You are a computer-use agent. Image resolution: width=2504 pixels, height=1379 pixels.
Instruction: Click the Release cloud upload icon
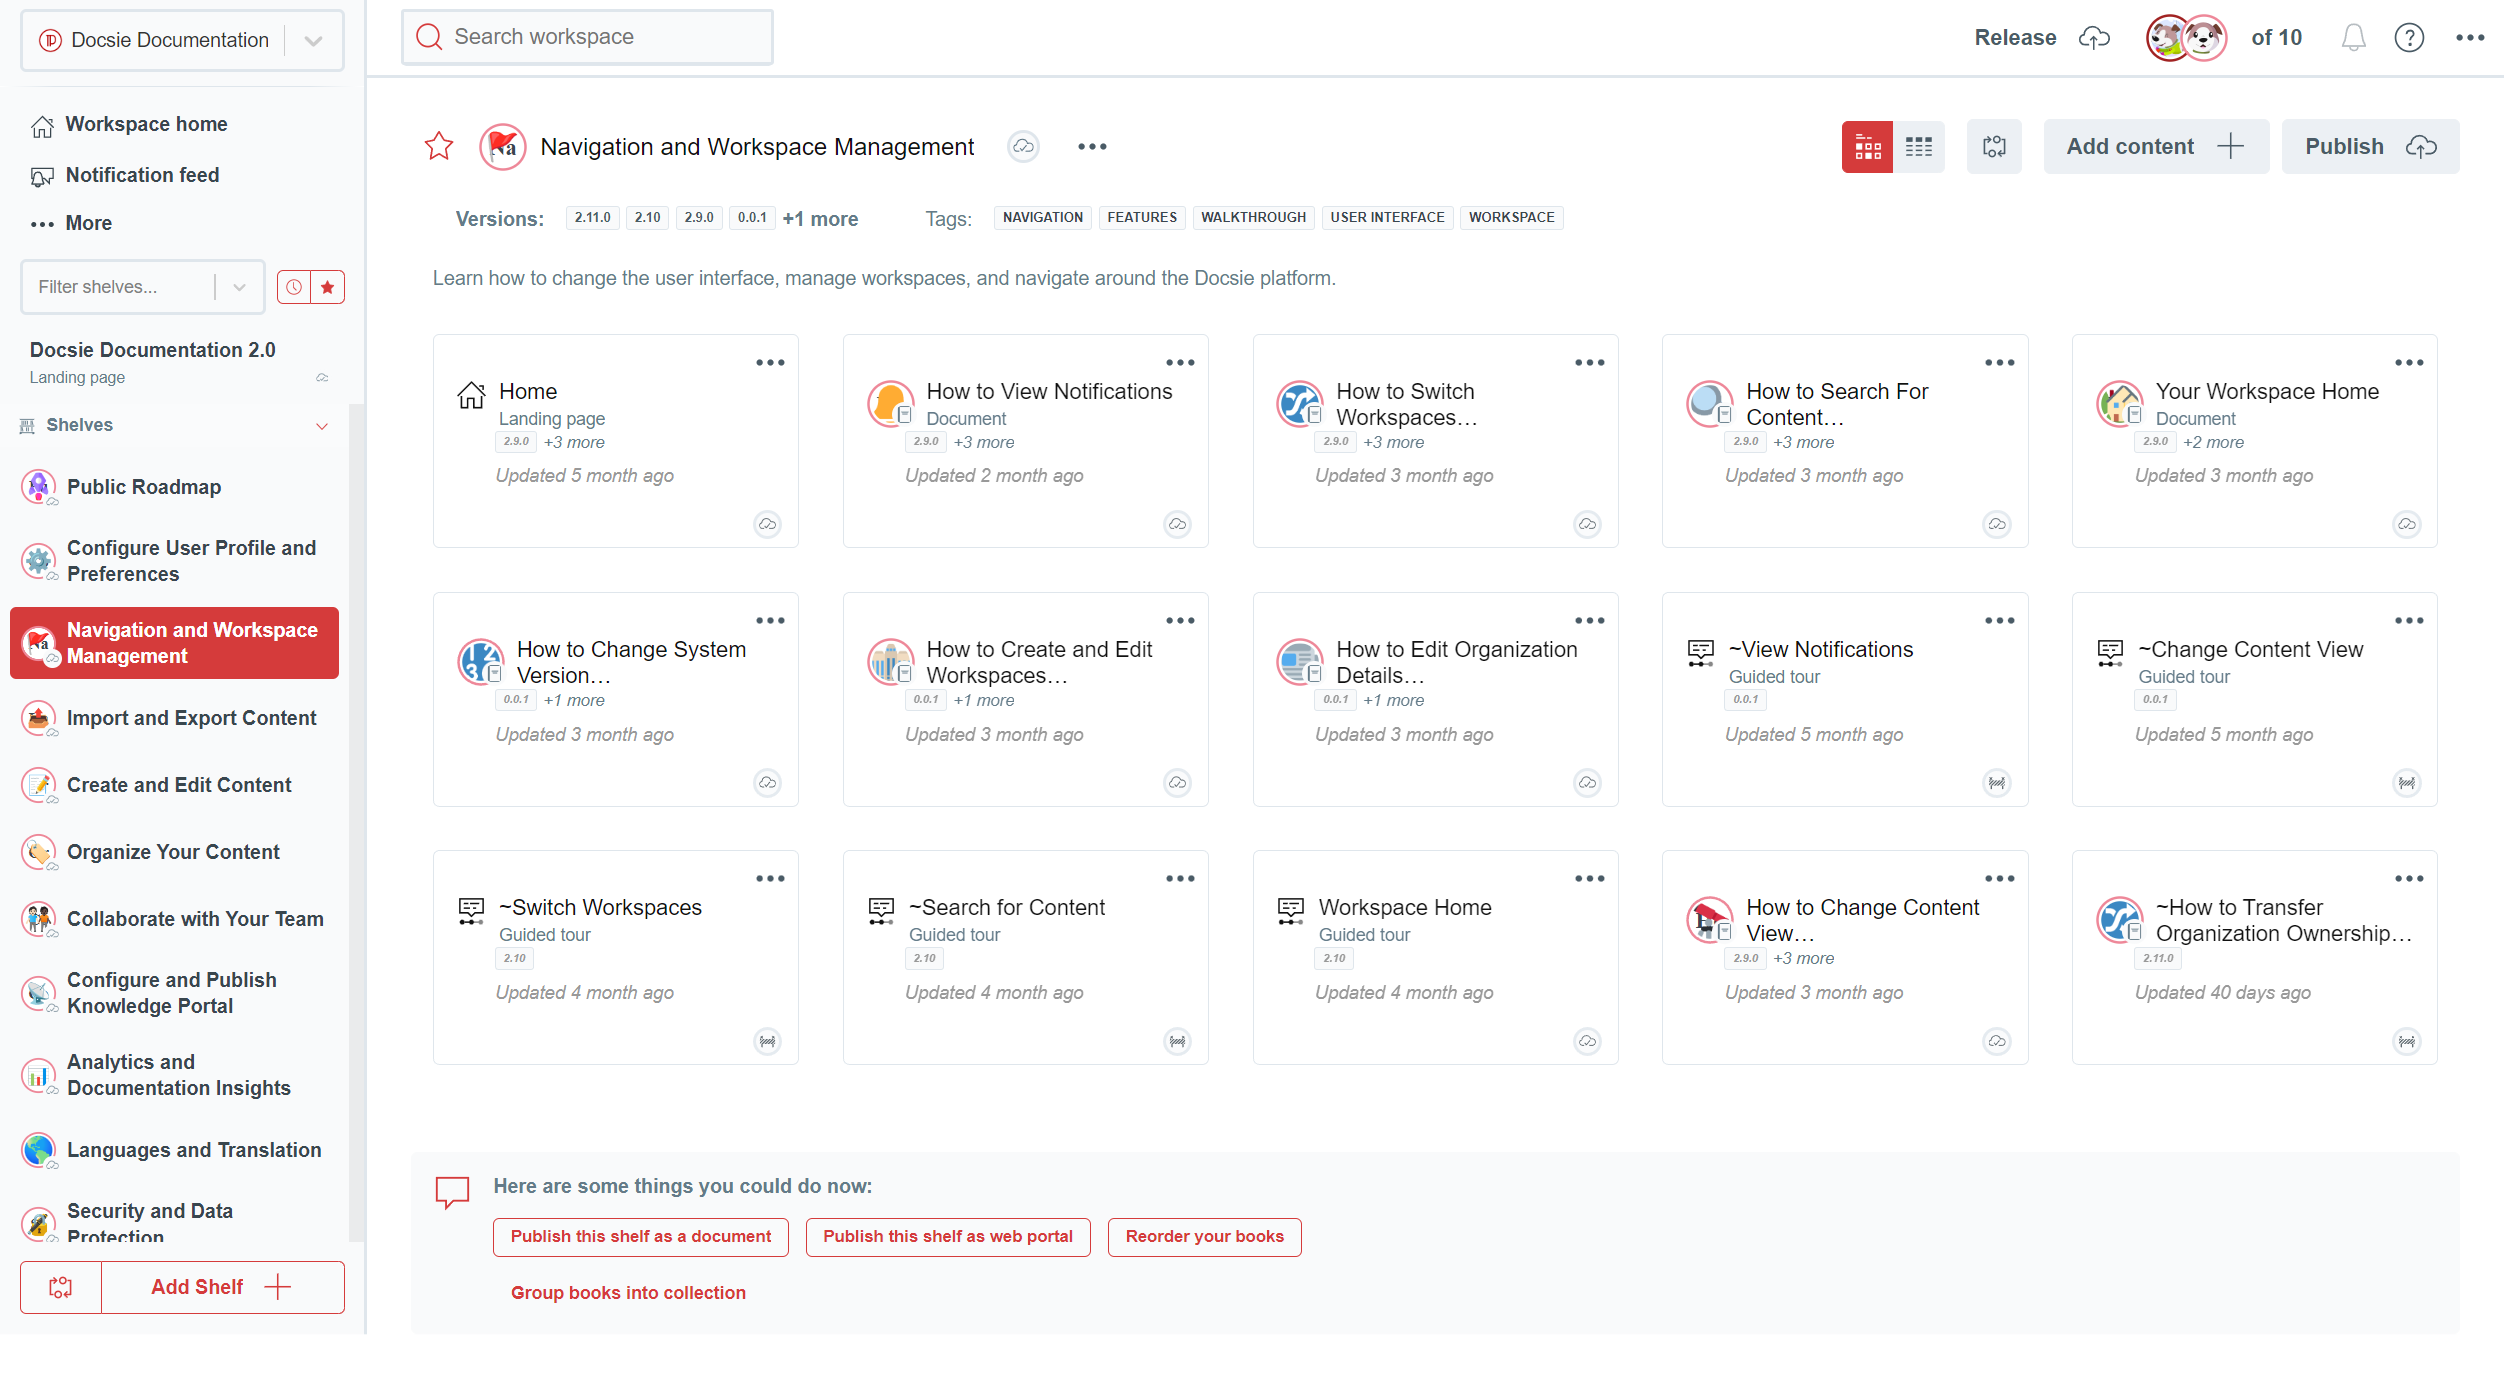pos(2094,38)
